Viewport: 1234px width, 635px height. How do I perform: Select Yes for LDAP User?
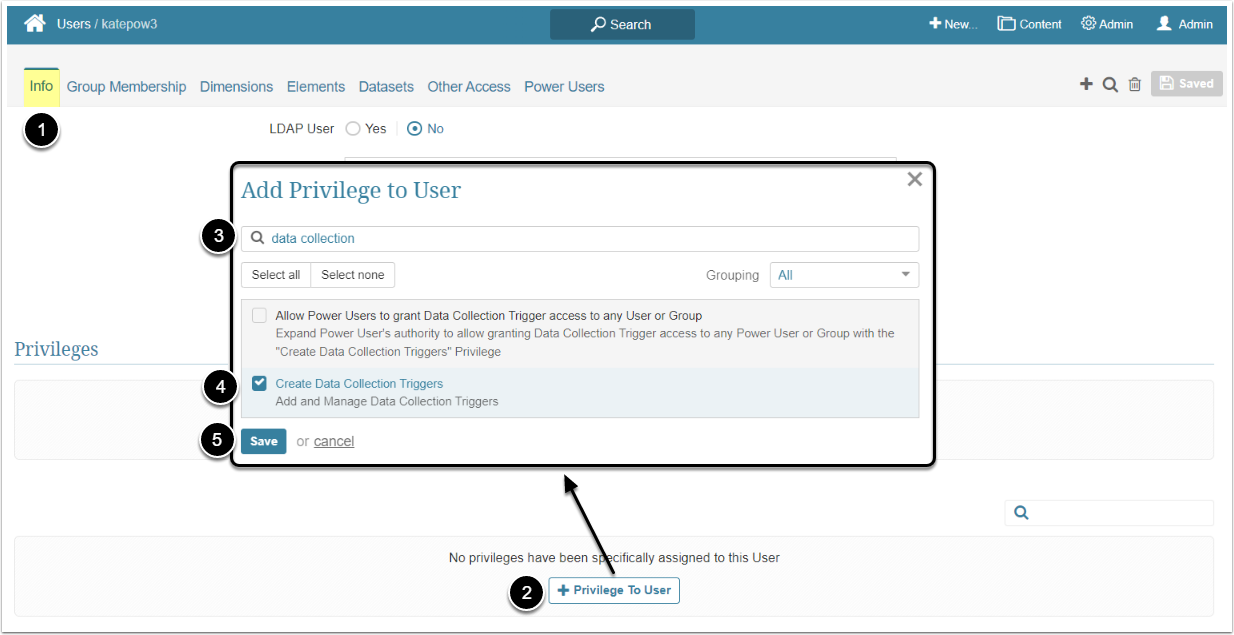tap(353, 129)
